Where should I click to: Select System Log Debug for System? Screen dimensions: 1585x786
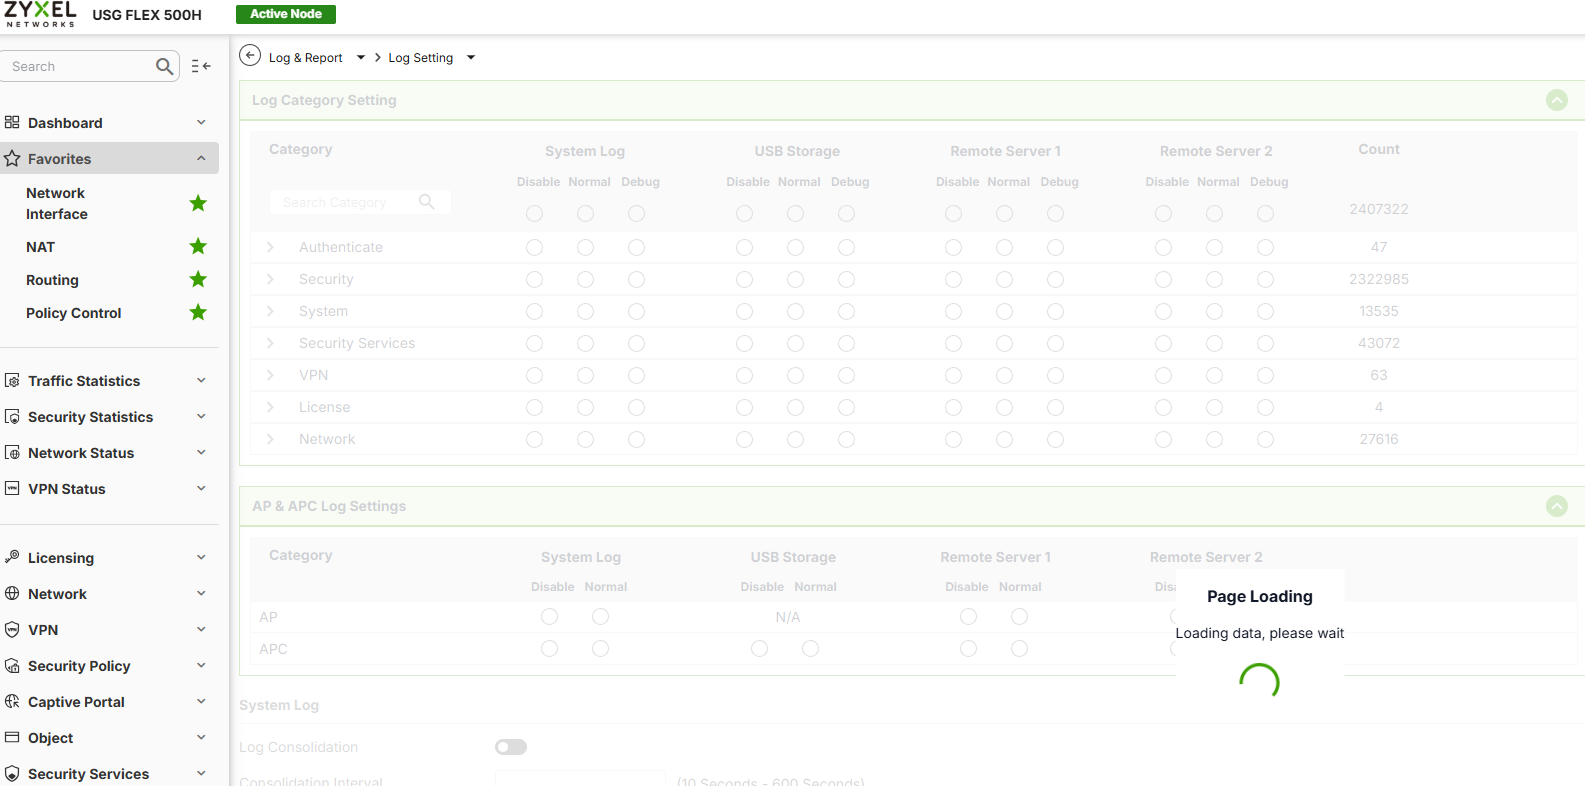click(637, 311)
